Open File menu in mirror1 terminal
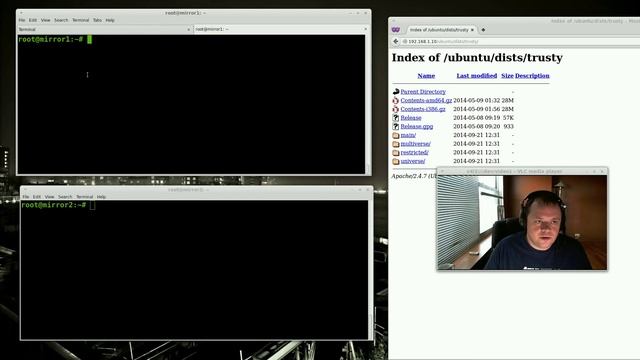Viewport: 640px width, 360px height. click(22, 20)
